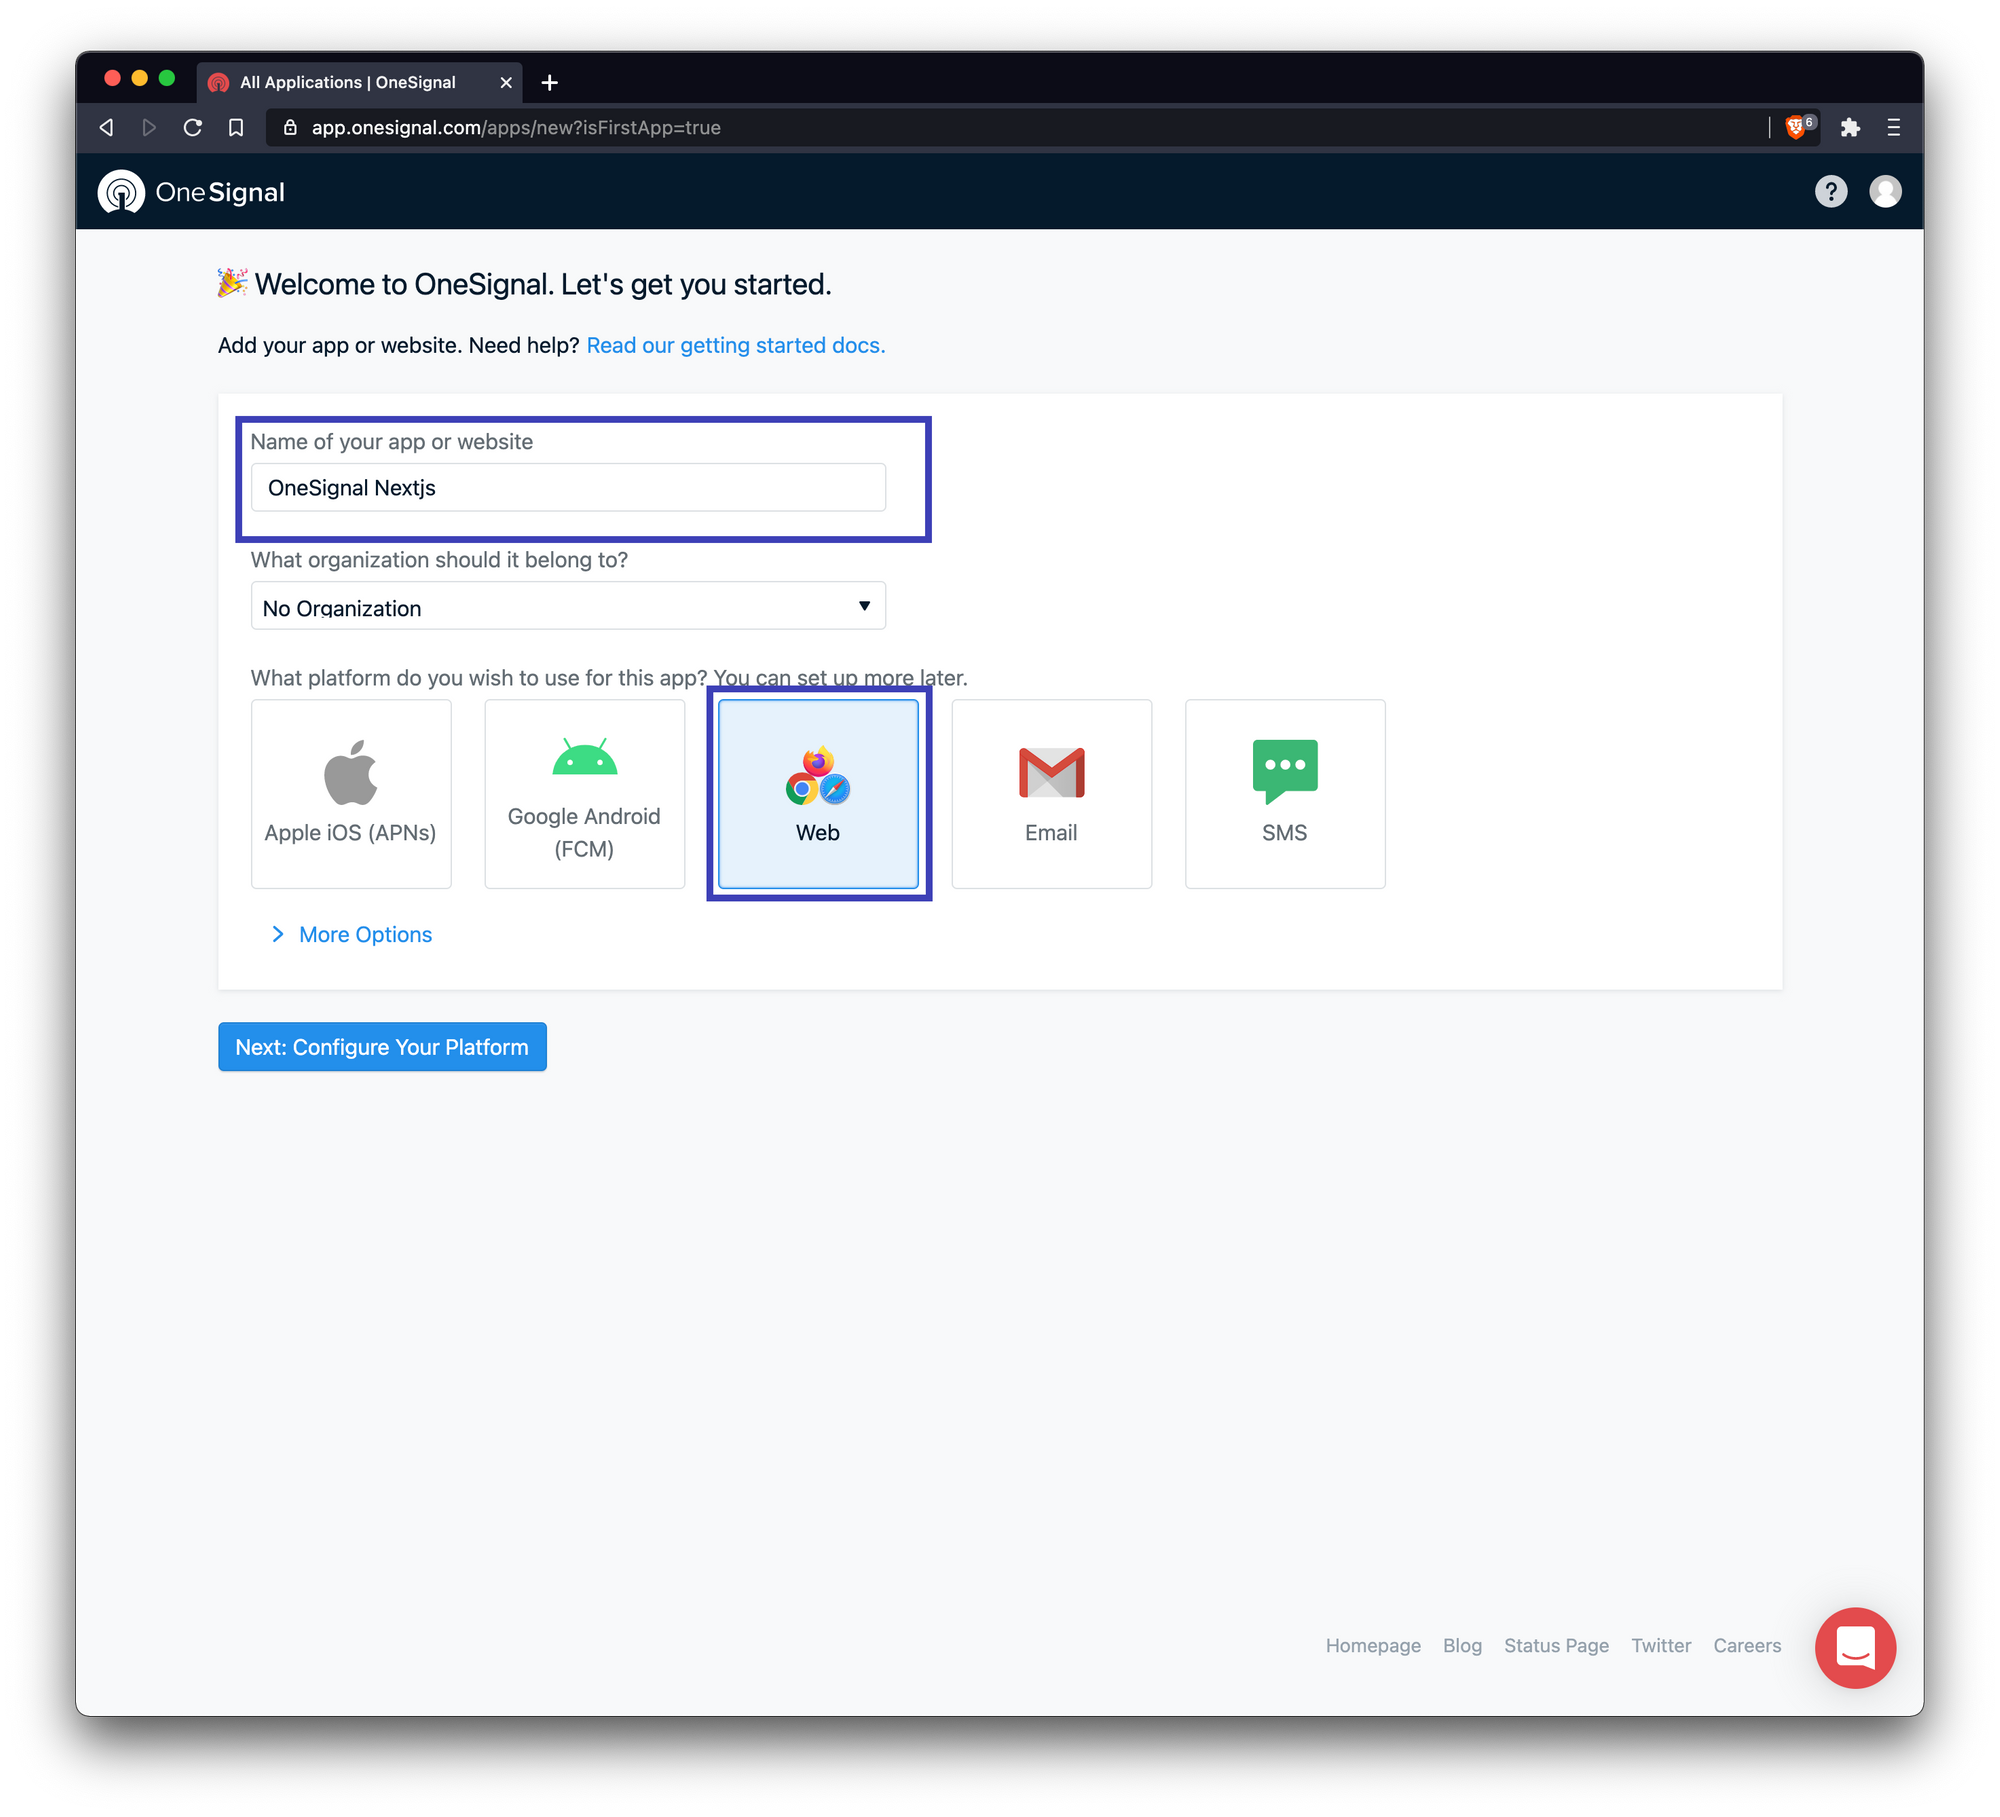Expand More Options
This screenshot has width=2000, height=1817.
tap(352, 934)
